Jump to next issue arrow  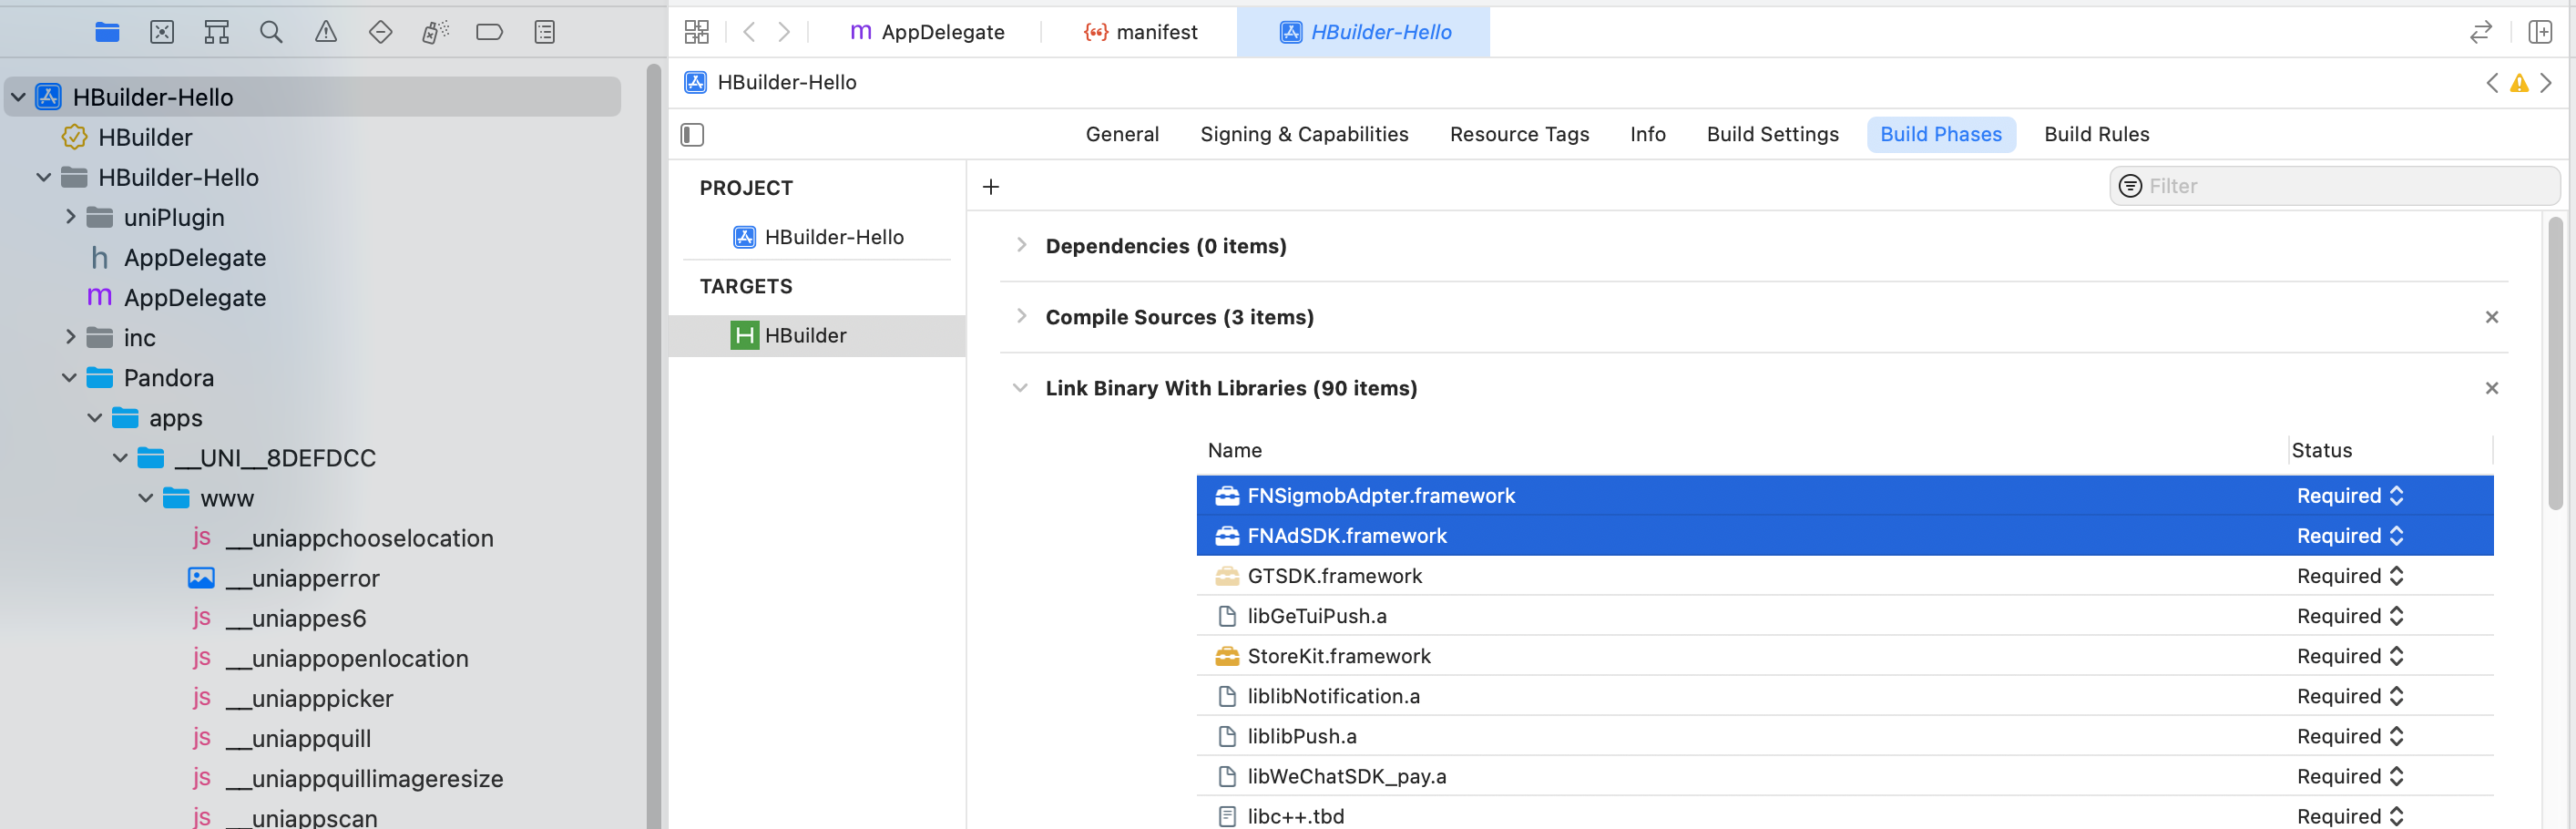(x=2546, y=83)
